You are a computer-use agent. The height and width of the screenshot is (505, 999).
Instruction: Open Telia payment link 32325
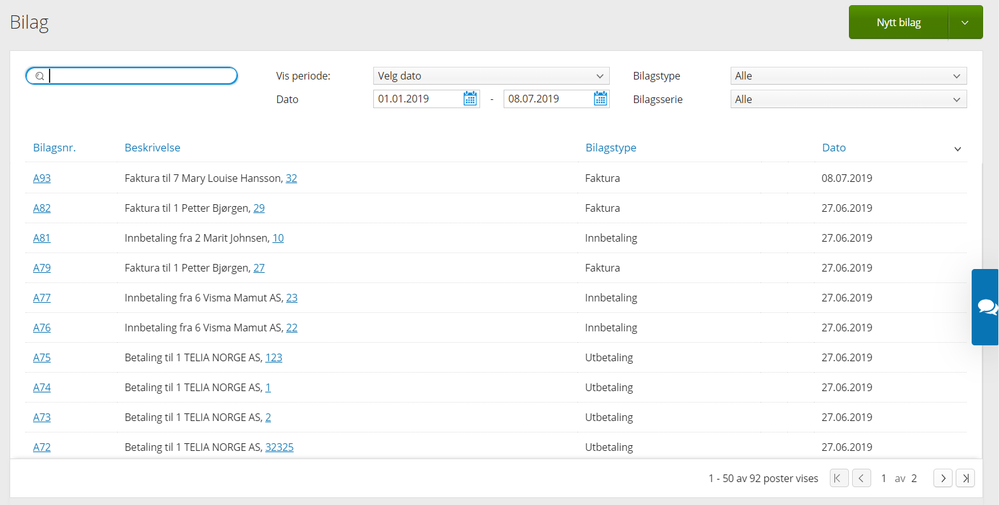click(280, 447)
